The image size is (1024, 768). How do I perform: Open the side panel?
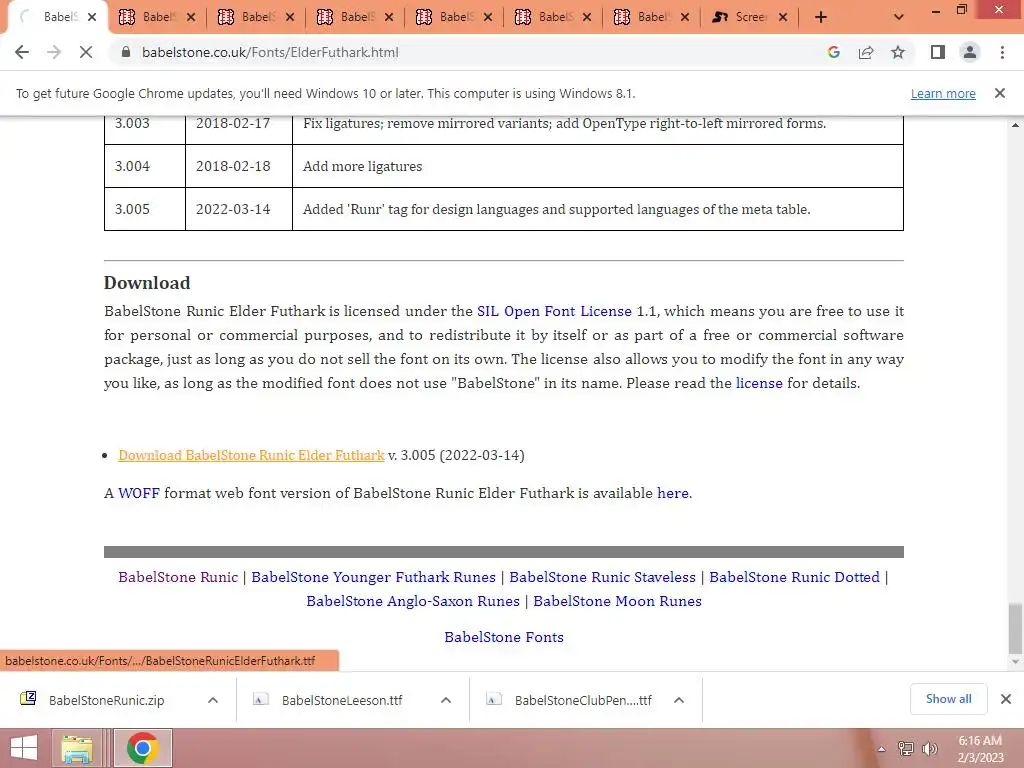point(938,52)
